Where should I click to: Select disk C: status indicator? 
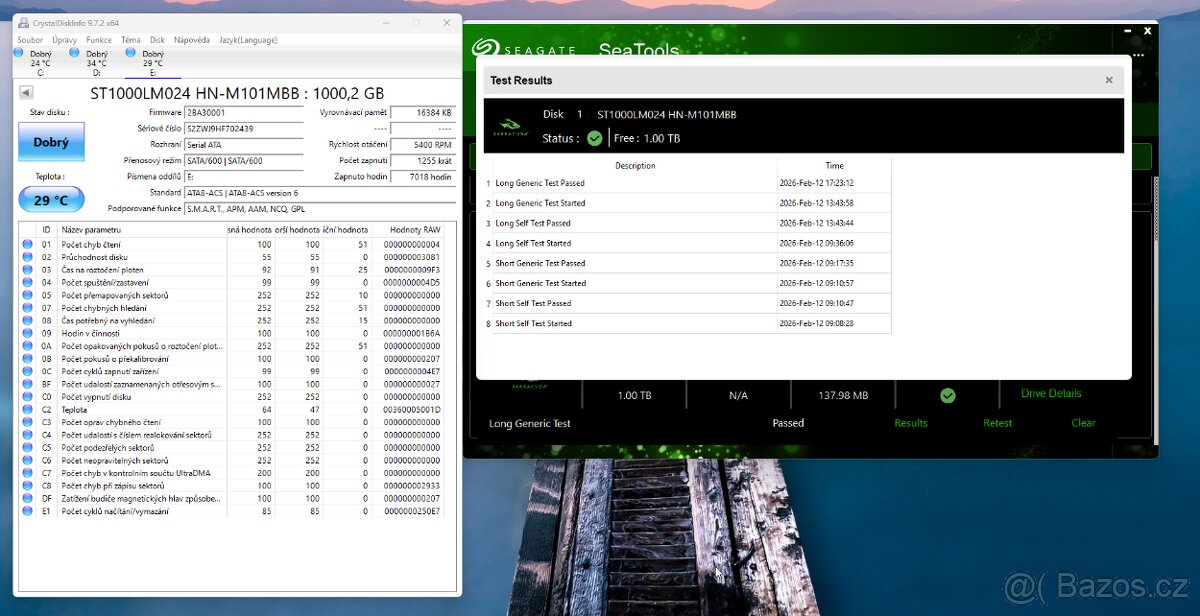pos(41,62)
